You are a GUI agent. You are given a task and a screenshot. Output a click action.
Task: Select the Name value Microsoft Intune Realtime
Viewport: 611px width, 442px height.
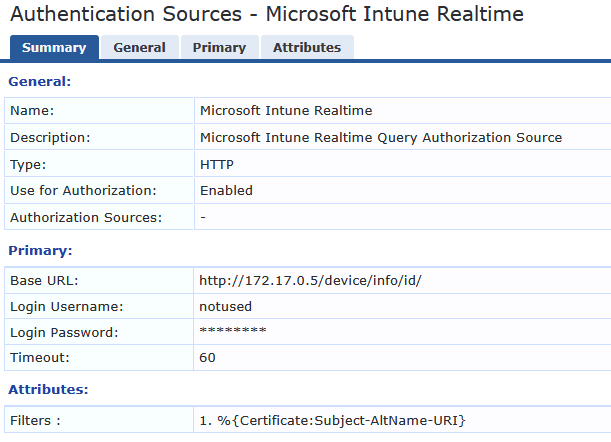click(286, 111)
